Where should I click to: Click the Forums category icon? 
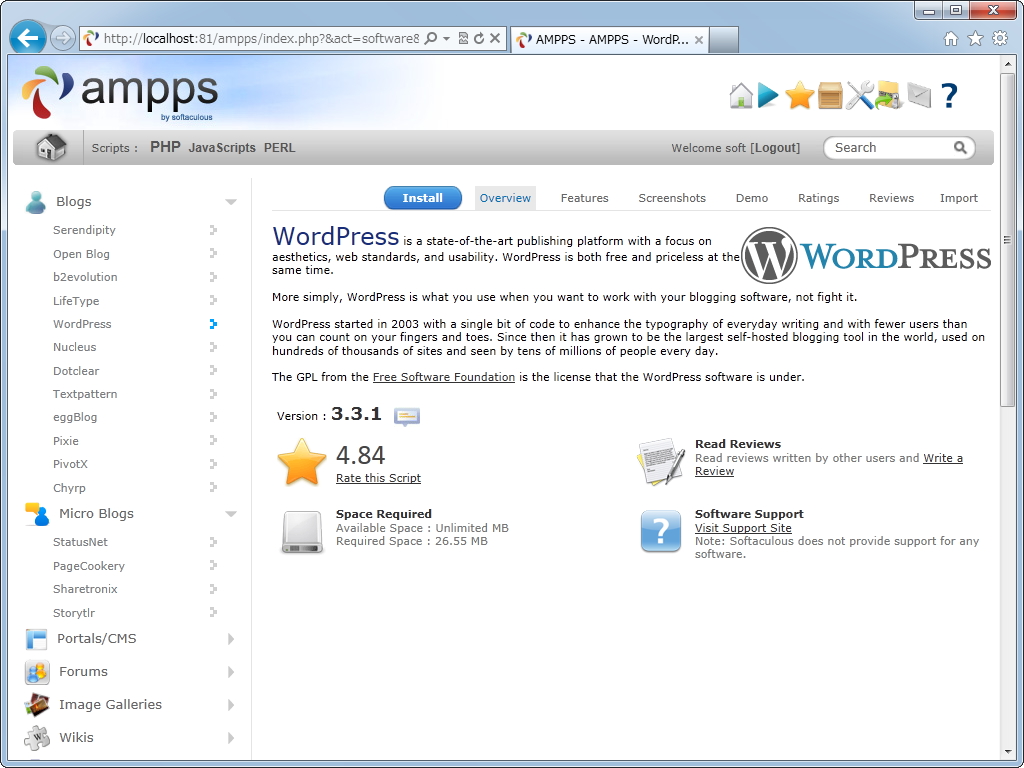point(37,672)
